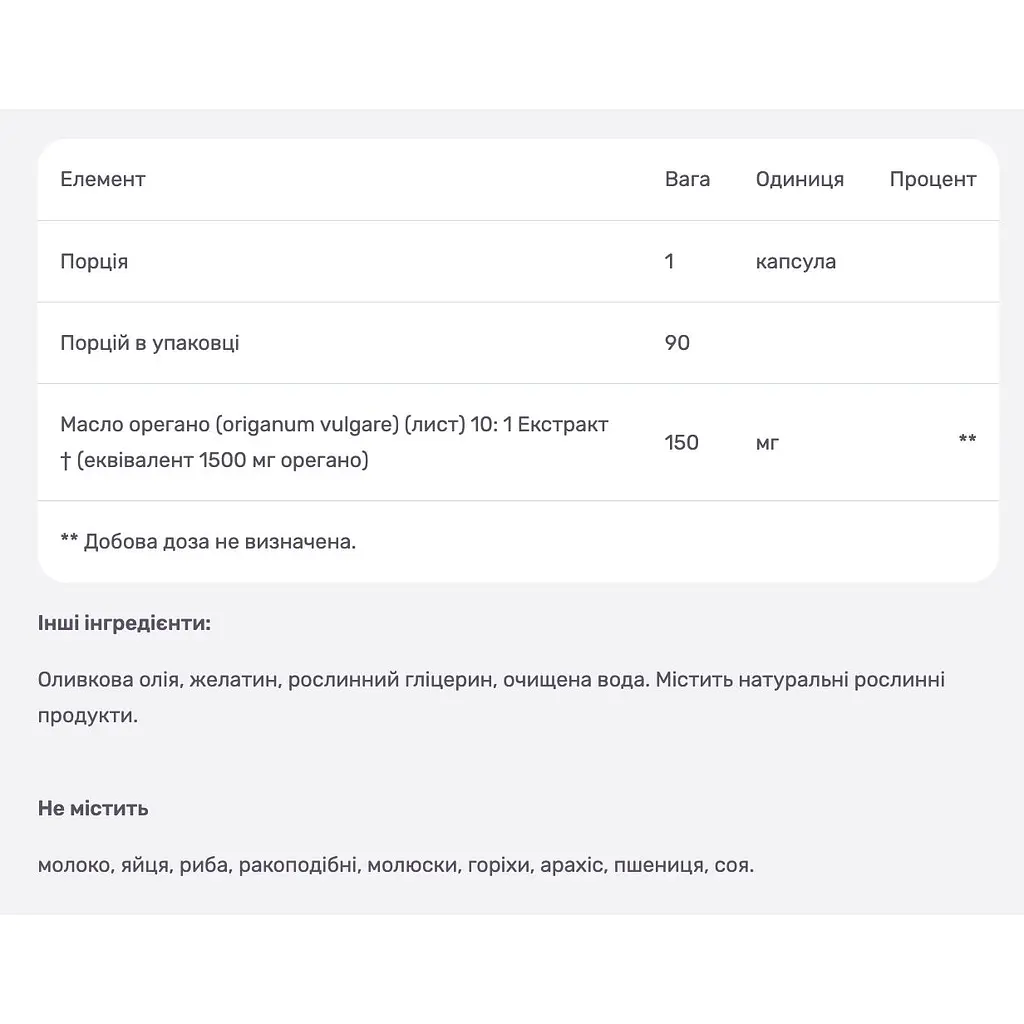This screenshot has width=1024, height=1024.
Task: Click the Добова доза не визначена footnote
Action: (x=208, y=541)
